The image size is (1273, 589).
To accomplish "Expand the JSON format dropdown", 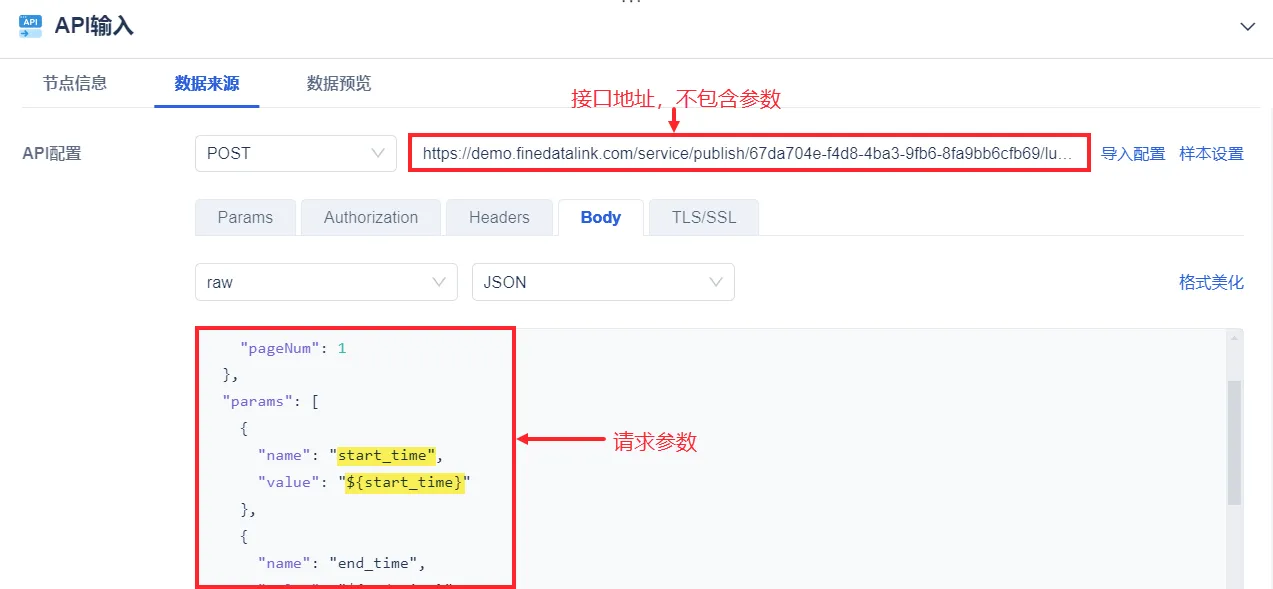I will click(603, 282).
